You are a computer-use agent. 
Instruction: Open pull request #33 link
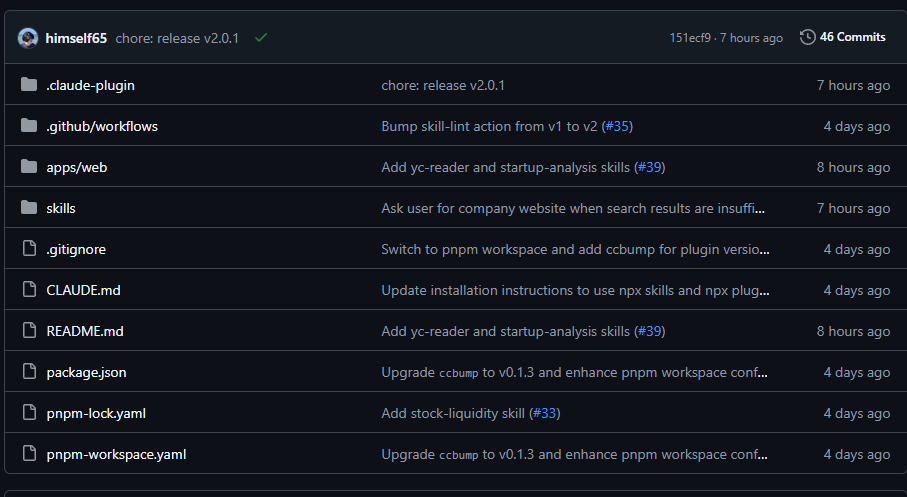[545, 413]
